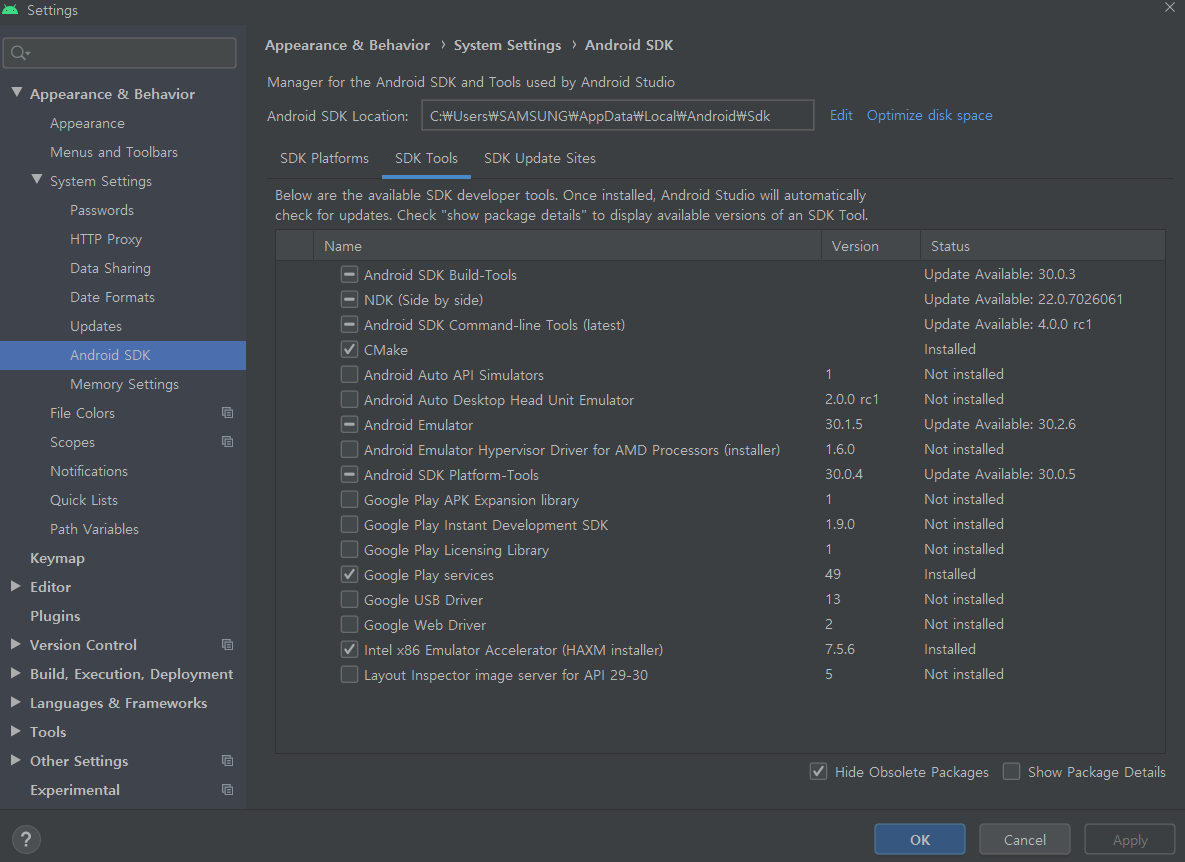Check Google Web Driver
Viewport: 1185px width, 862px height.
349,624
